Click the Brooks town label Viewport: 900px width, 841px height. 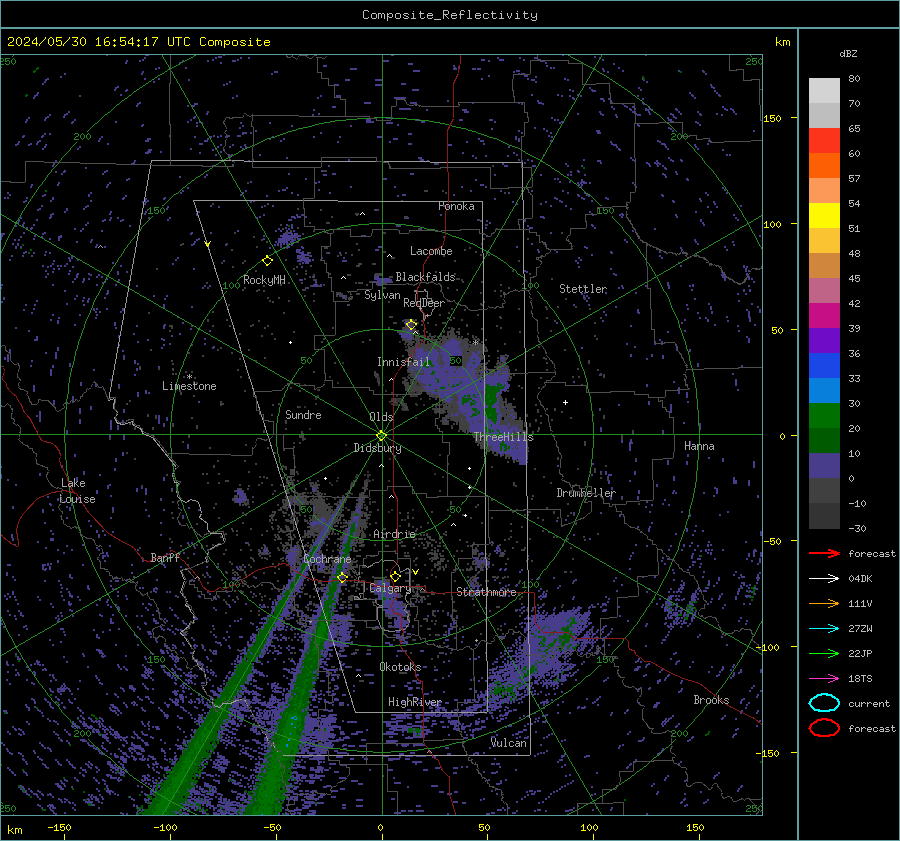point(711,700)
